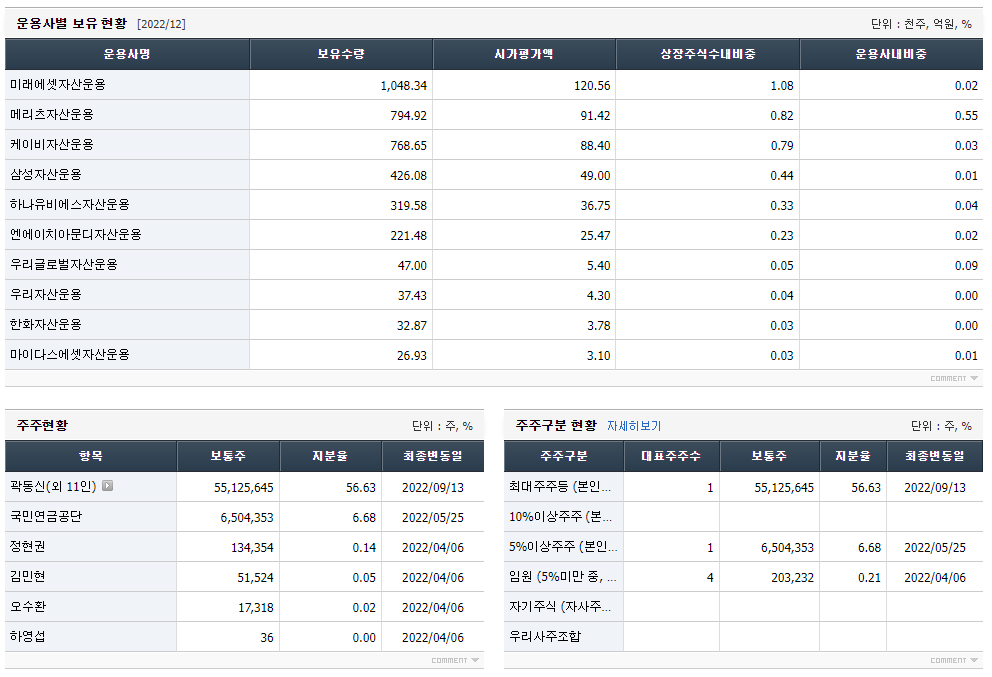Select the 미래에셋자산운용 row name

point(58,85)
